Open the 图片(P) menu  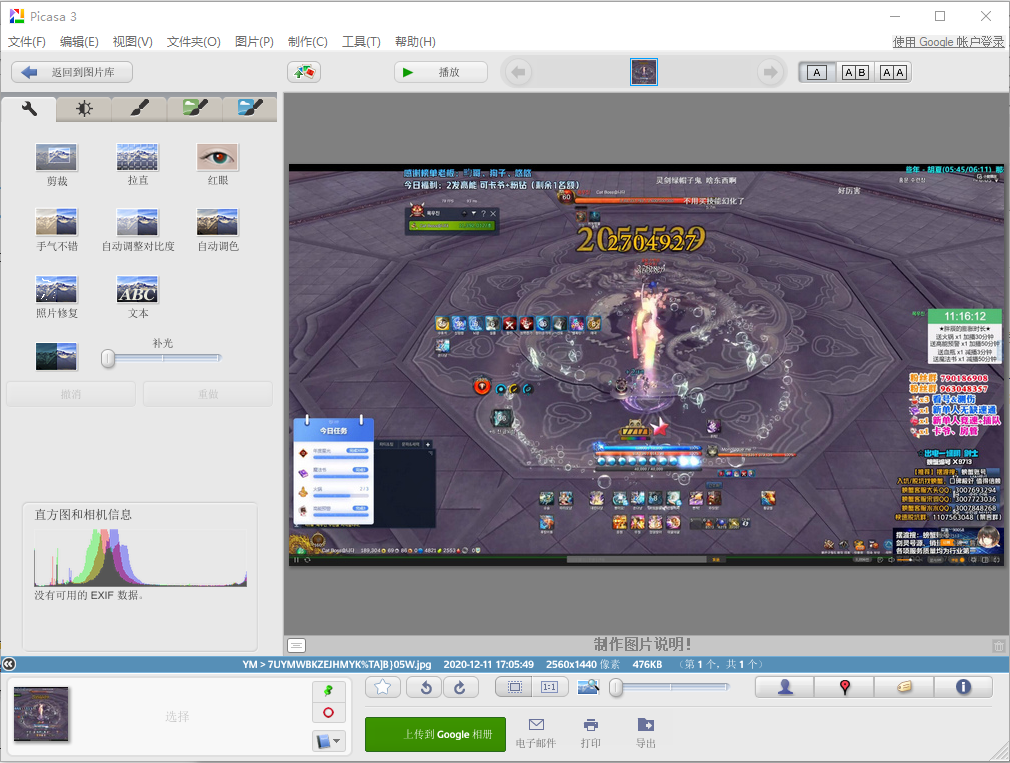254,42
